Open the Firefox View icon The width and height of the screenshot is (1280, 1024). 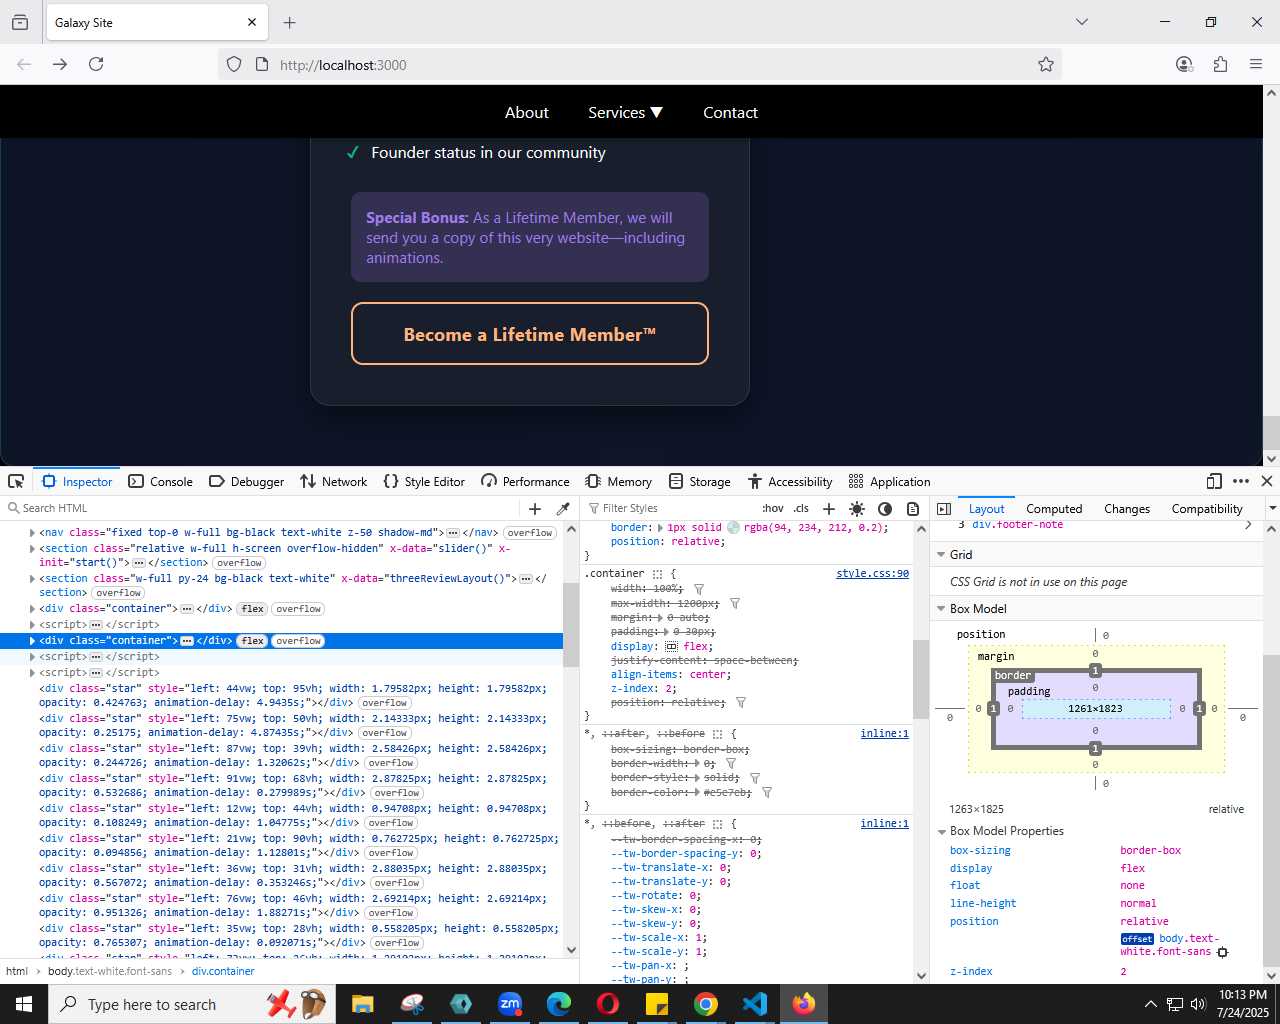tap(20, 22)
